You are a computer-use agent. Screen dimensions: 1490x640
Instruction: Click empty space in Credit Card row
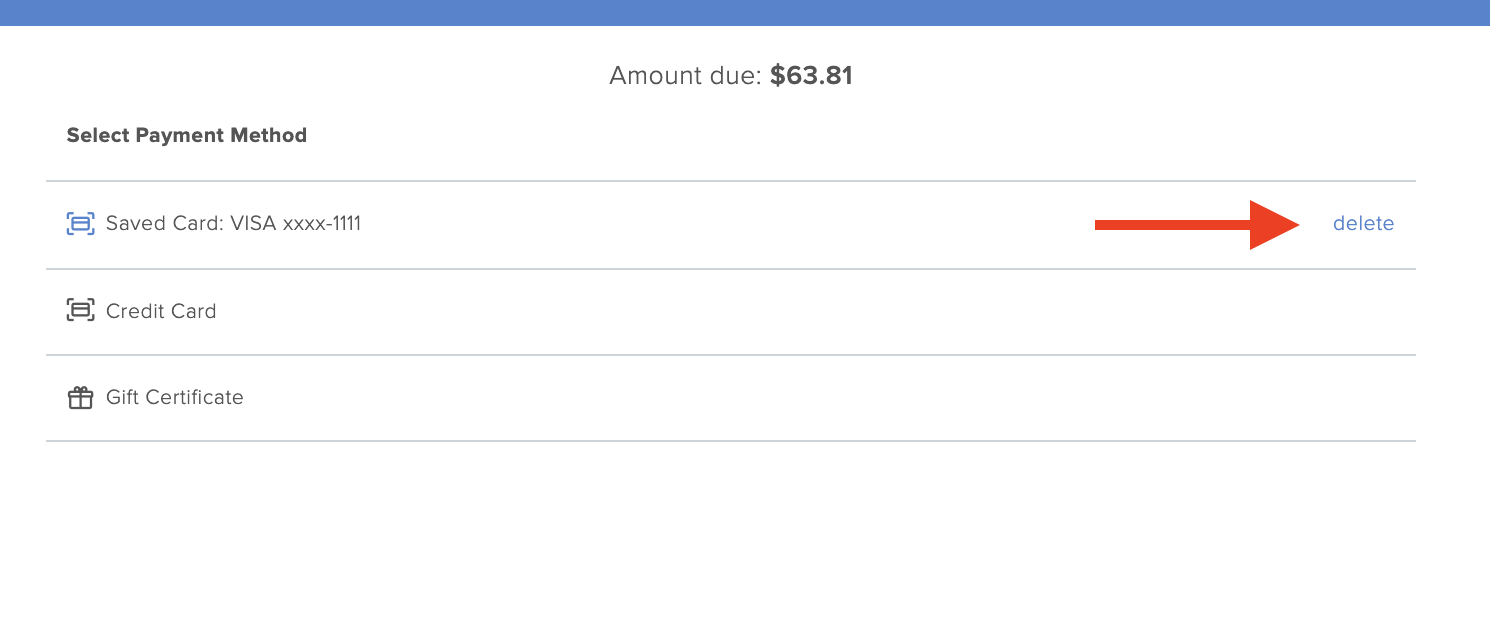pyautogui.click(x=800, y=311)
